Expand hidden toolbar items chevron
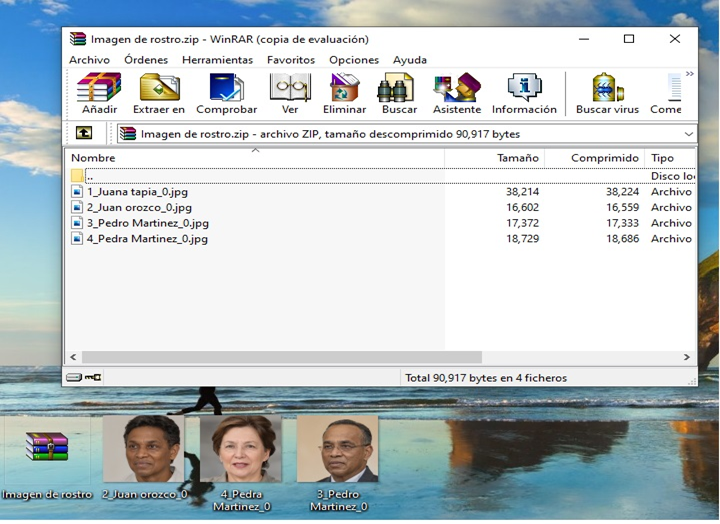 tap(690, 74)
